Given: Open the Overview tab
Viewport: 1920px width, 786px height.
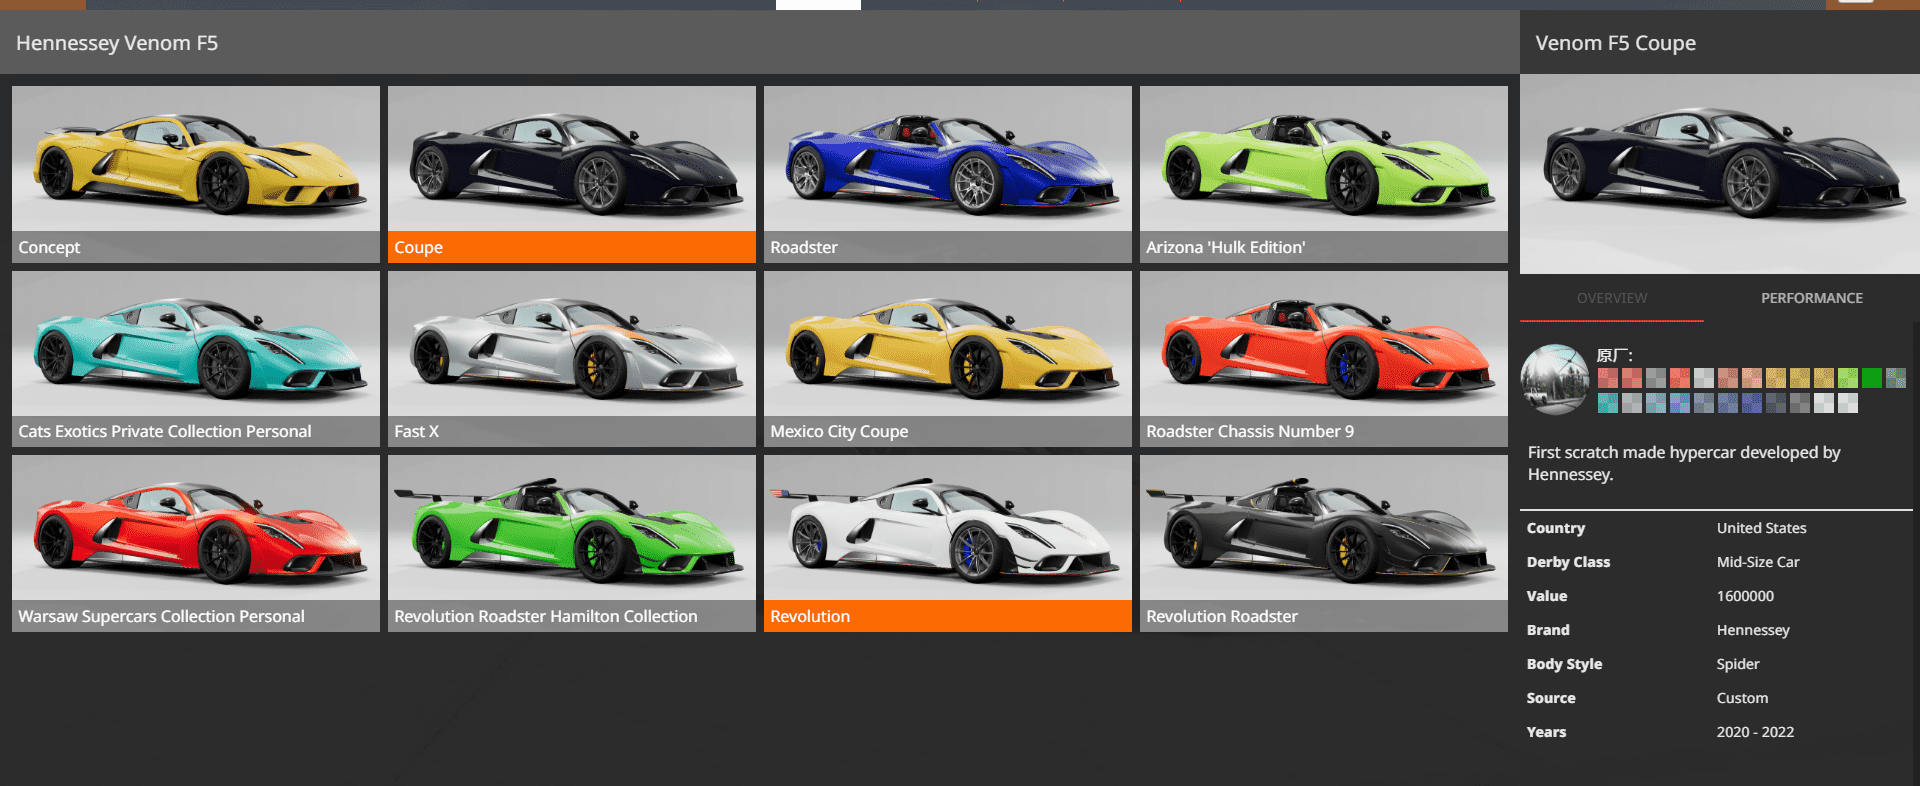Looking at the screenshot, I should coord(1611,298).
